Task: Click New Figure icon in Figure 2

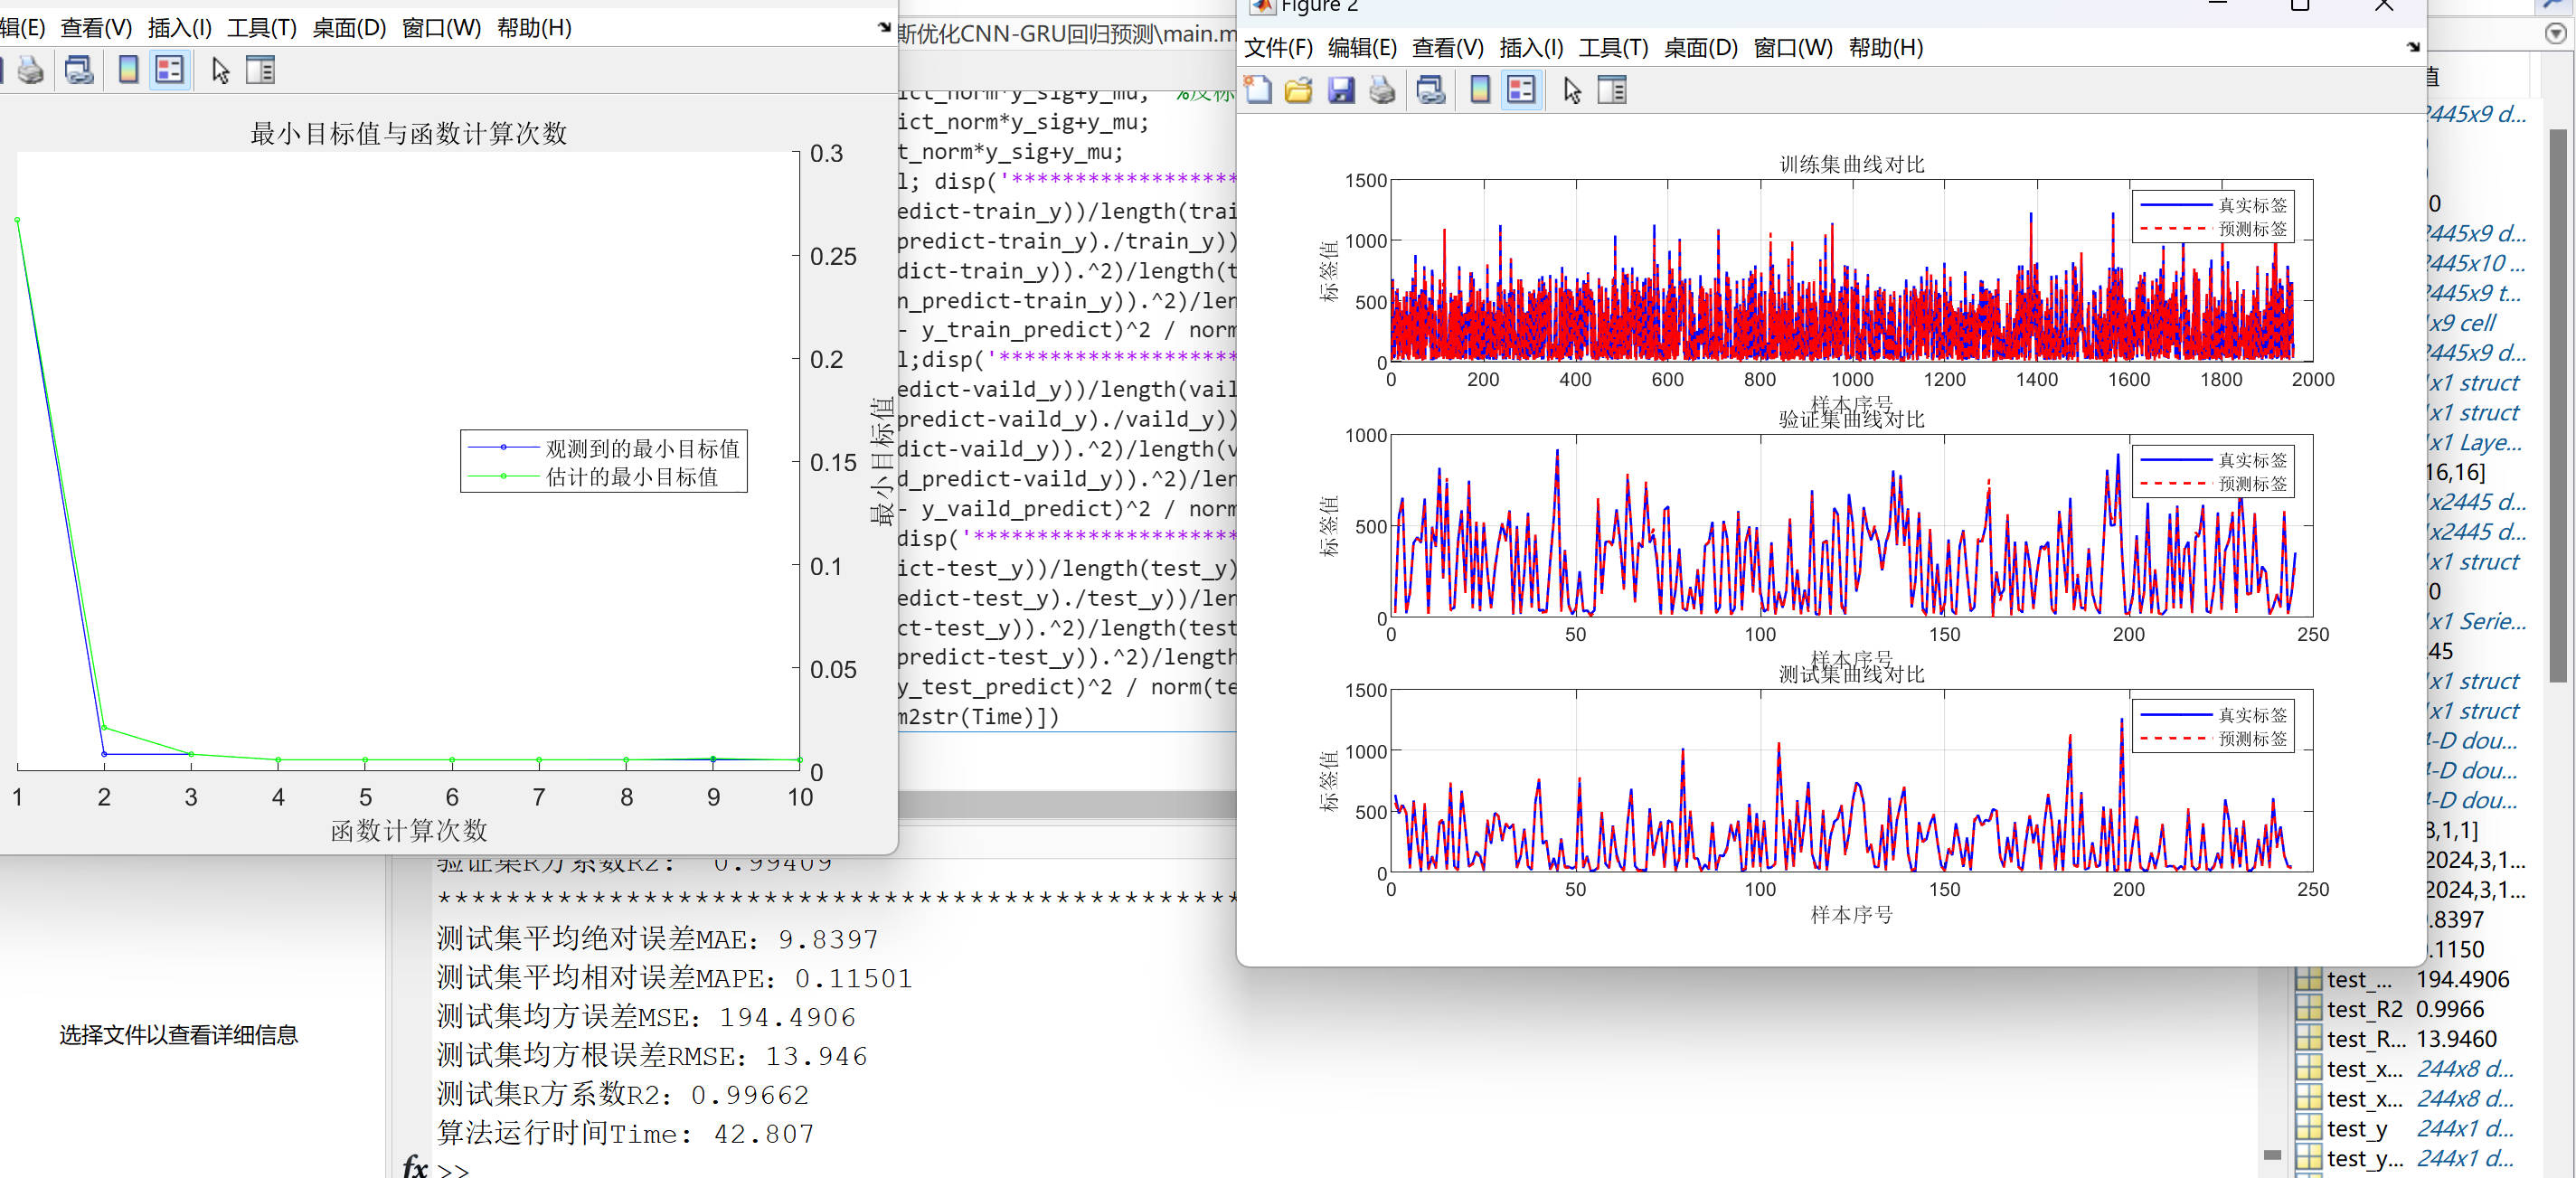Action: click(x=1258, y=91)
